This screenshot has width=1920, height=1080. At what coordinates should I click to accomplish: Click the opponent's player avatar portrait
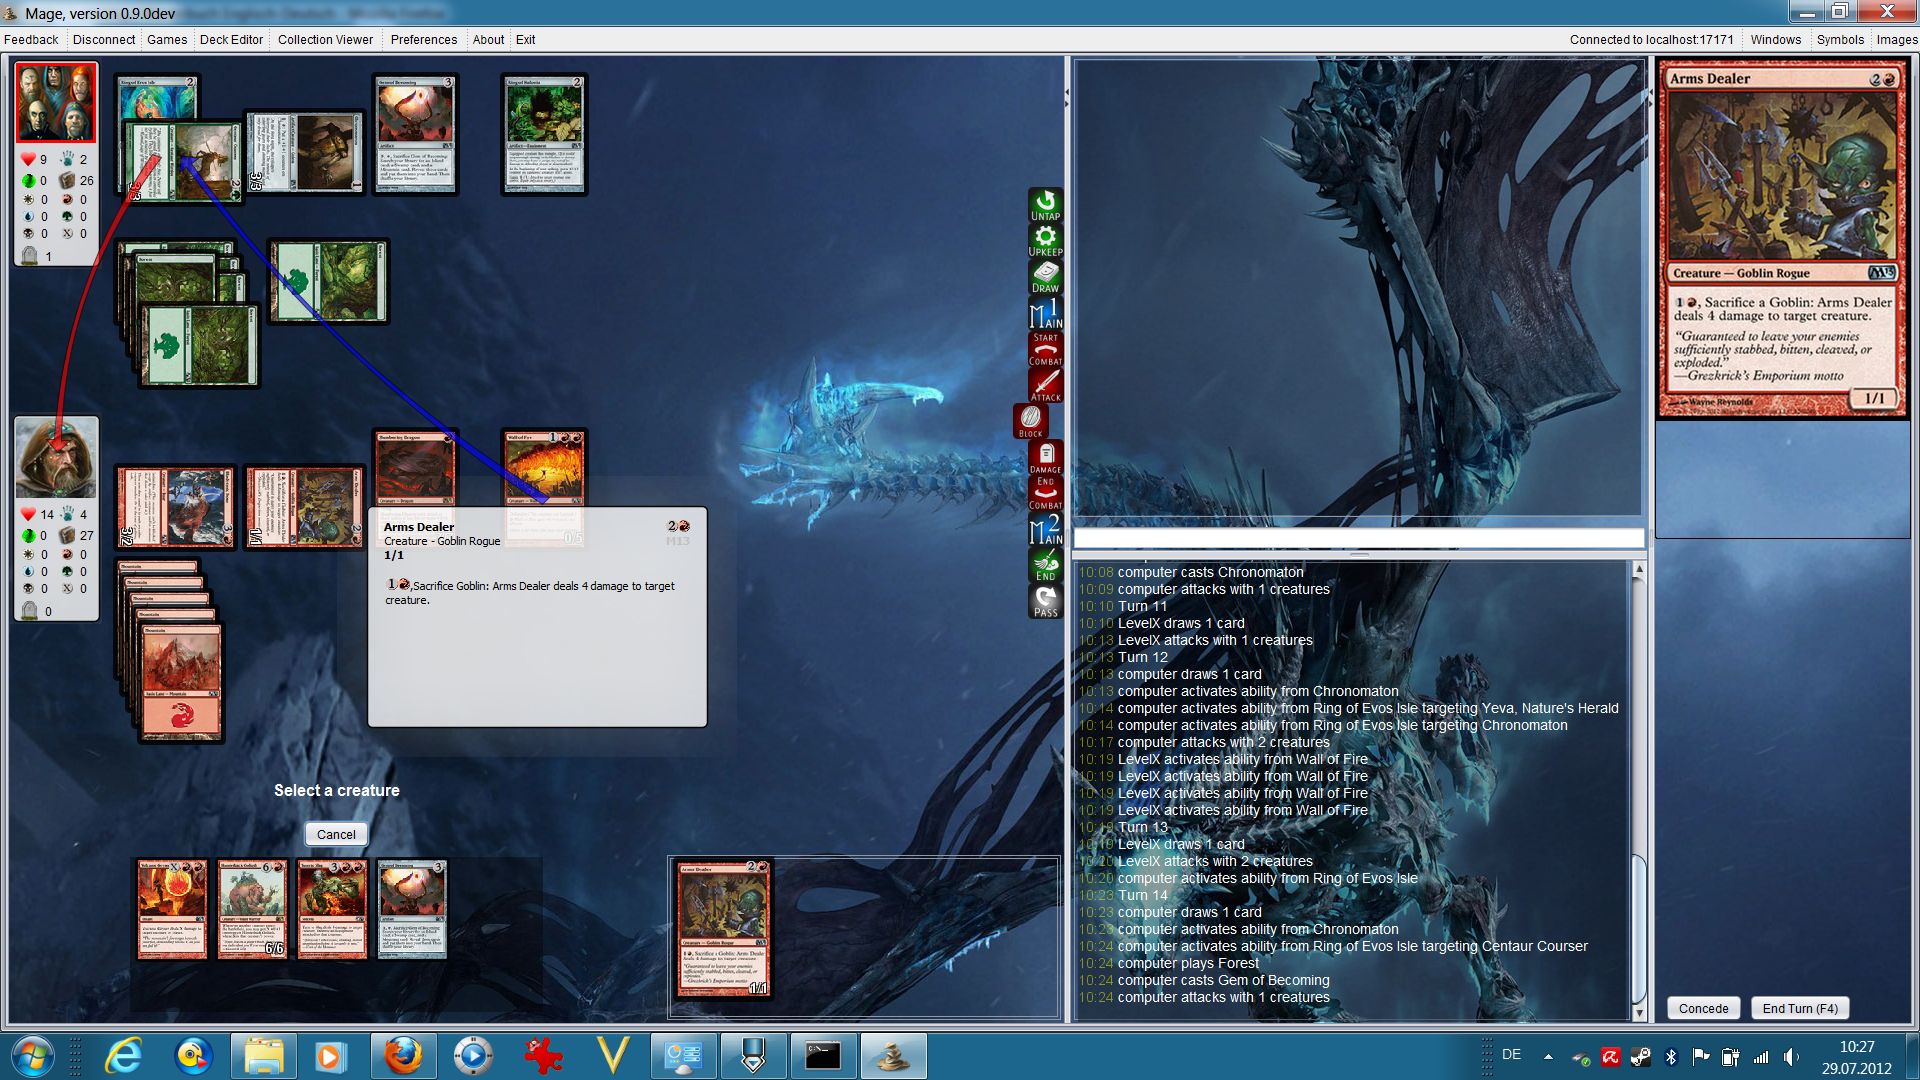[x=56, y=103]
